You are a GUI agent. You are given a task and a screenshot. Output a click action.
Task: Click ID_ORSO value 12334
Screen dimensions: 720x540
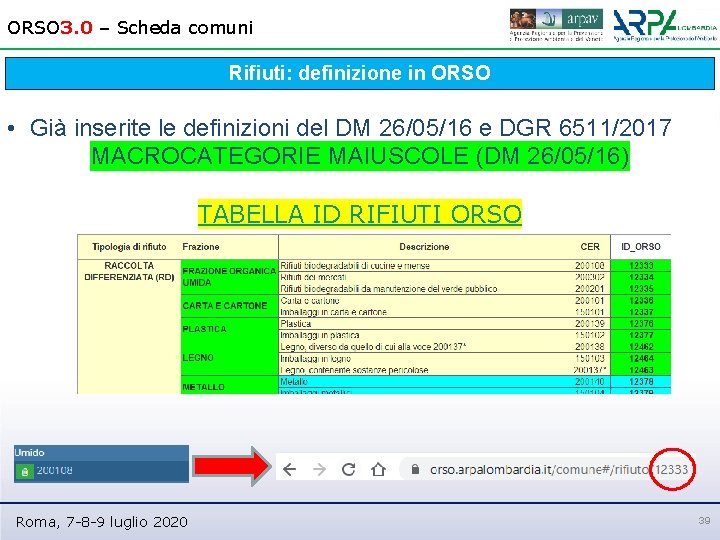[641, 277]
